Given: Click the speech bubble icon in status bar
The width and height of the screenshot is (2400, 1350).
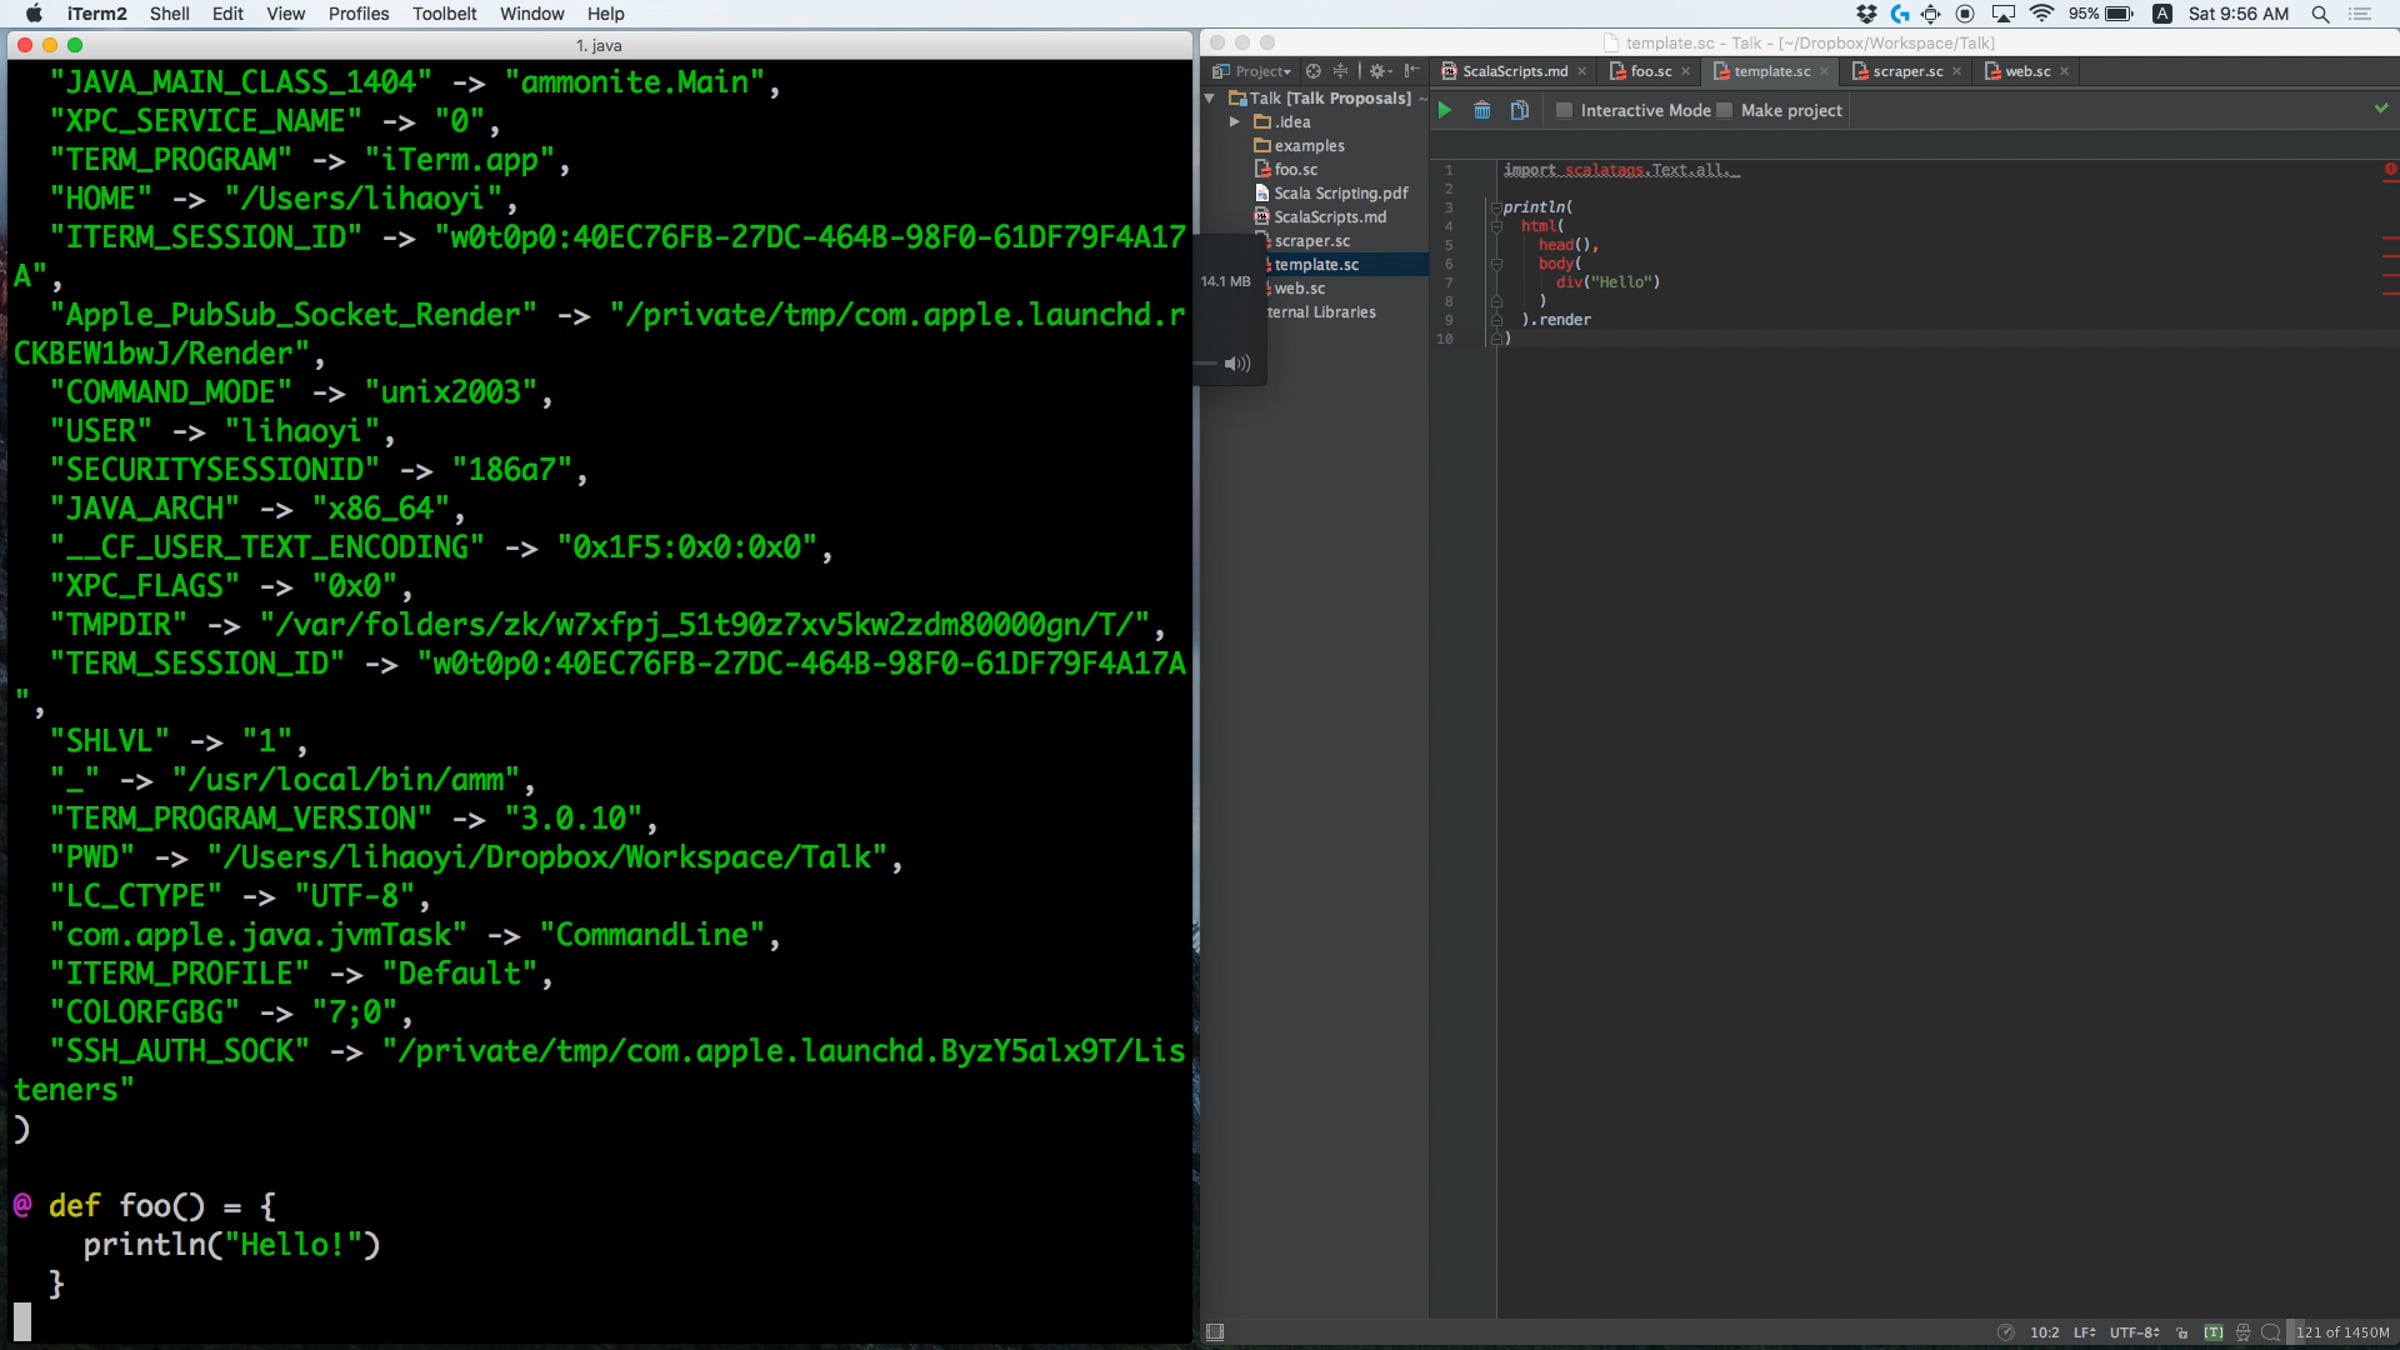Looking at the screenshot, I should tap(2271, 1332).
